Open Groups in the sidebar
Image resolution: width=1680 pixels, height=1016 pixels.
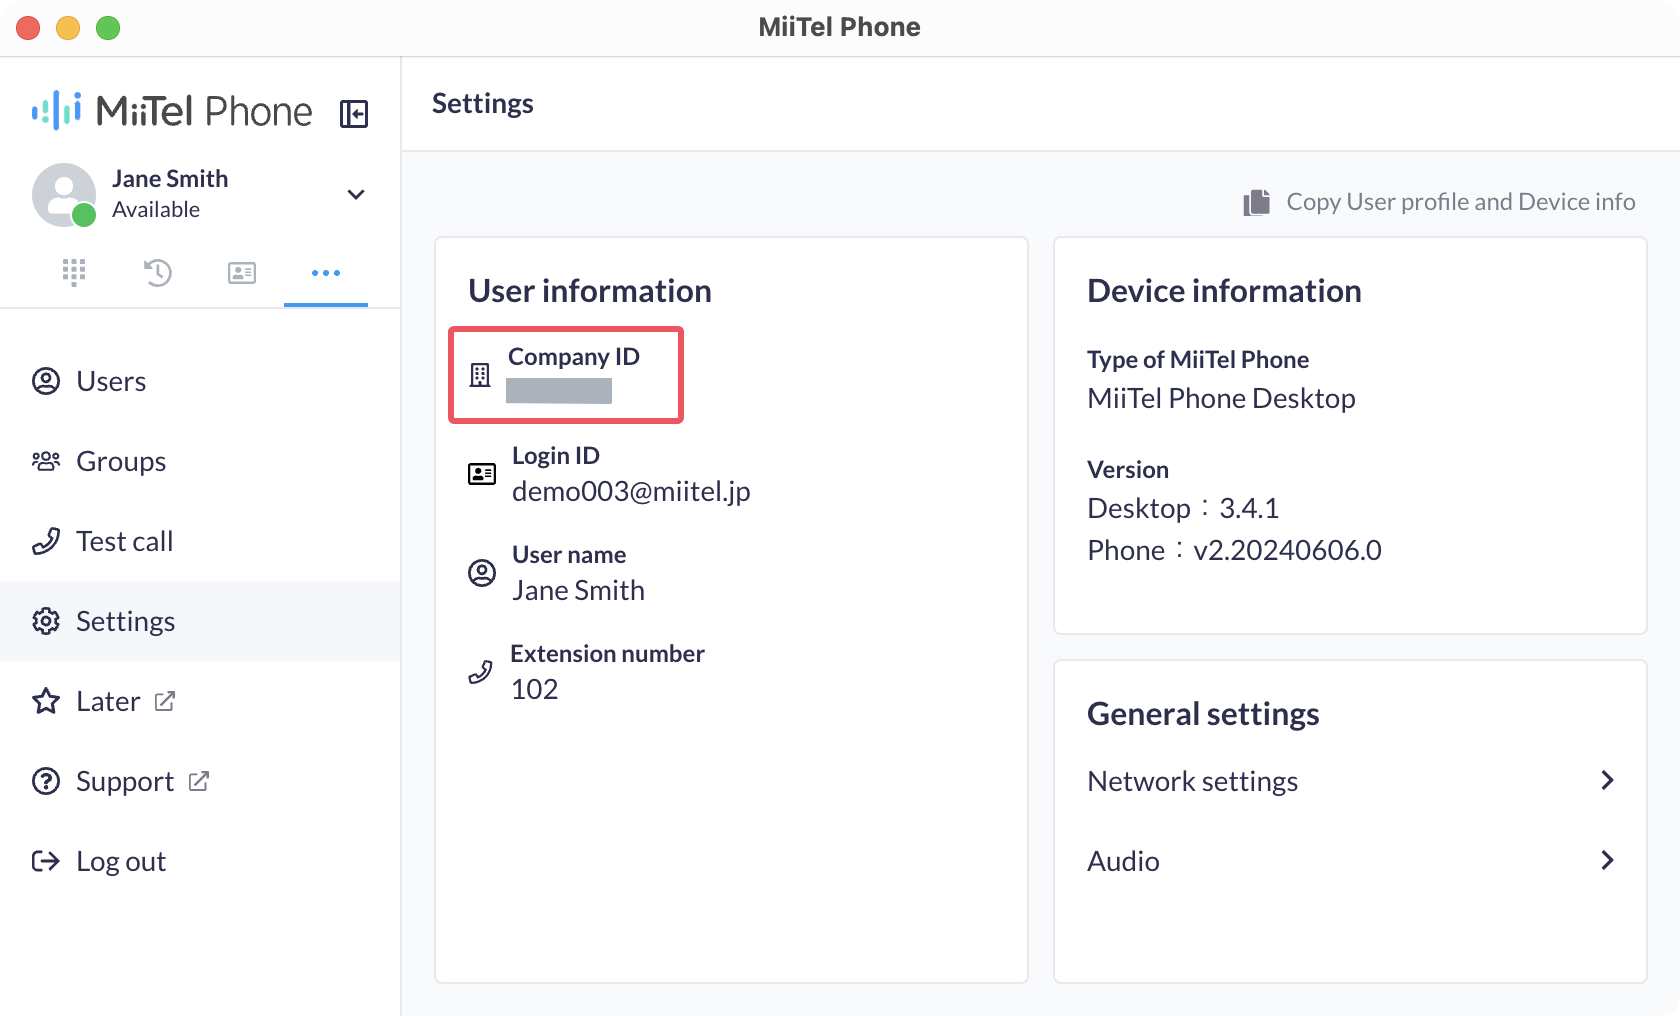tap(200, 461)
